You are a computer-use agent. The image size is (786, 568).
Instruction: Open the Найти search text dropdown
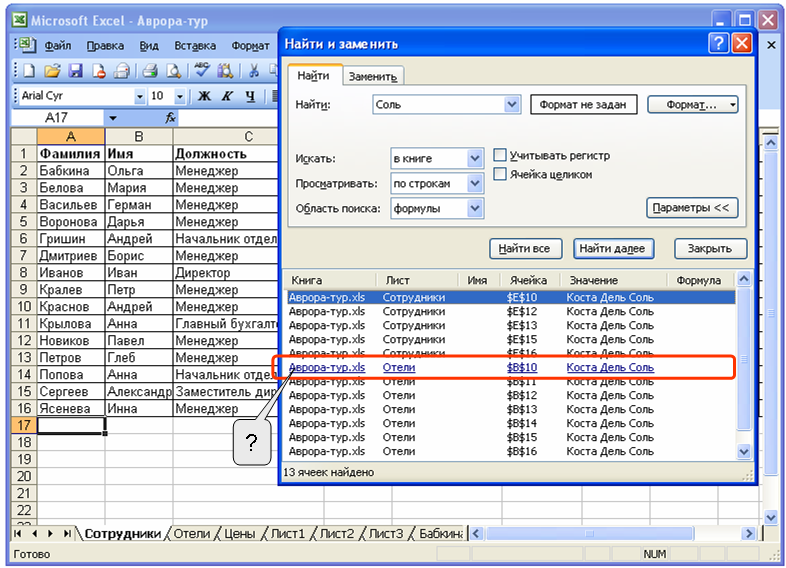click(511, 104)
